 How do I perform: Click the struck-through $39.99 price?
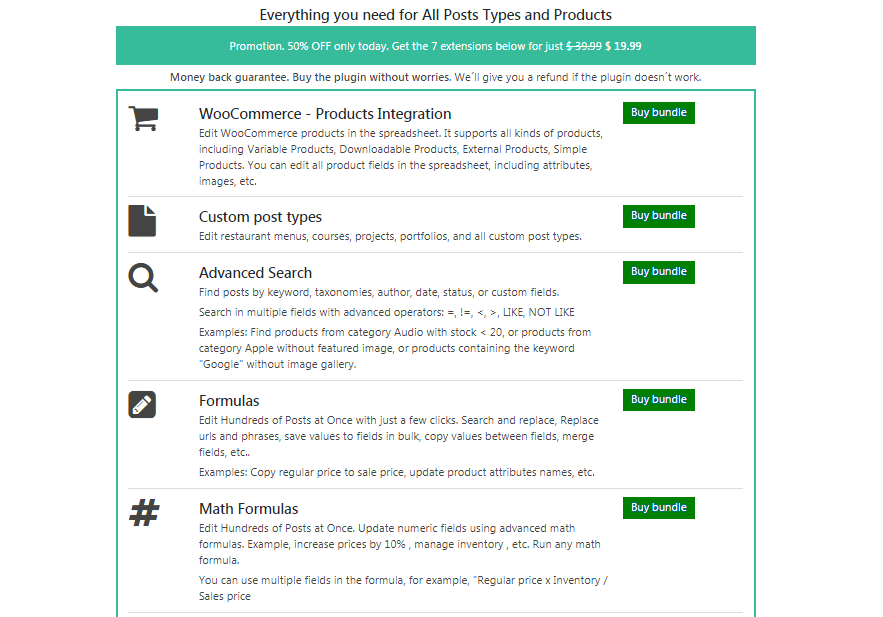pyautogui.click(x=584, y=46)
